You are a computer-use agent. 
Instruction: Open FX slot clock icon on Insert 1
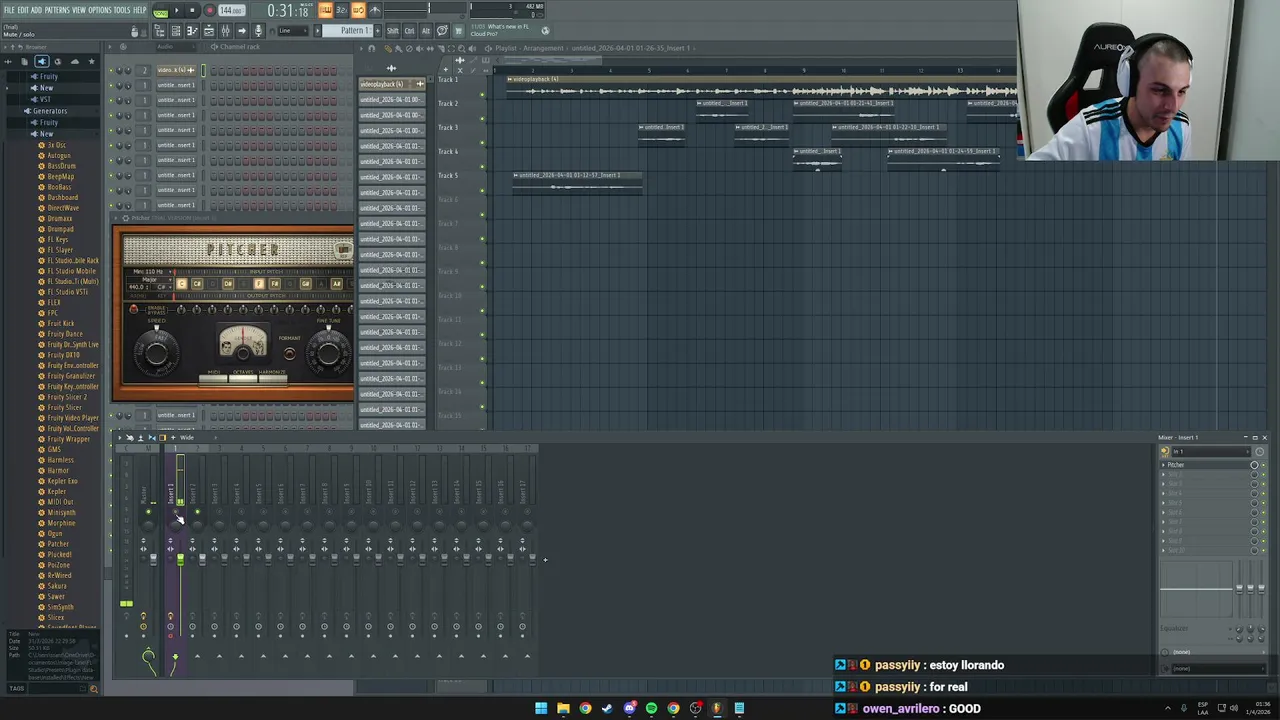click(170, 626)
